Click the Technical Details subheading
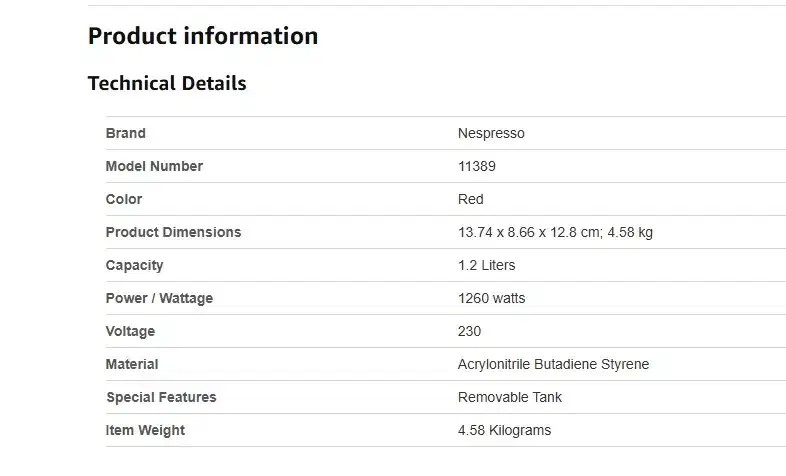The width and height of the screenshot is (786, 476). click(167, 83)
